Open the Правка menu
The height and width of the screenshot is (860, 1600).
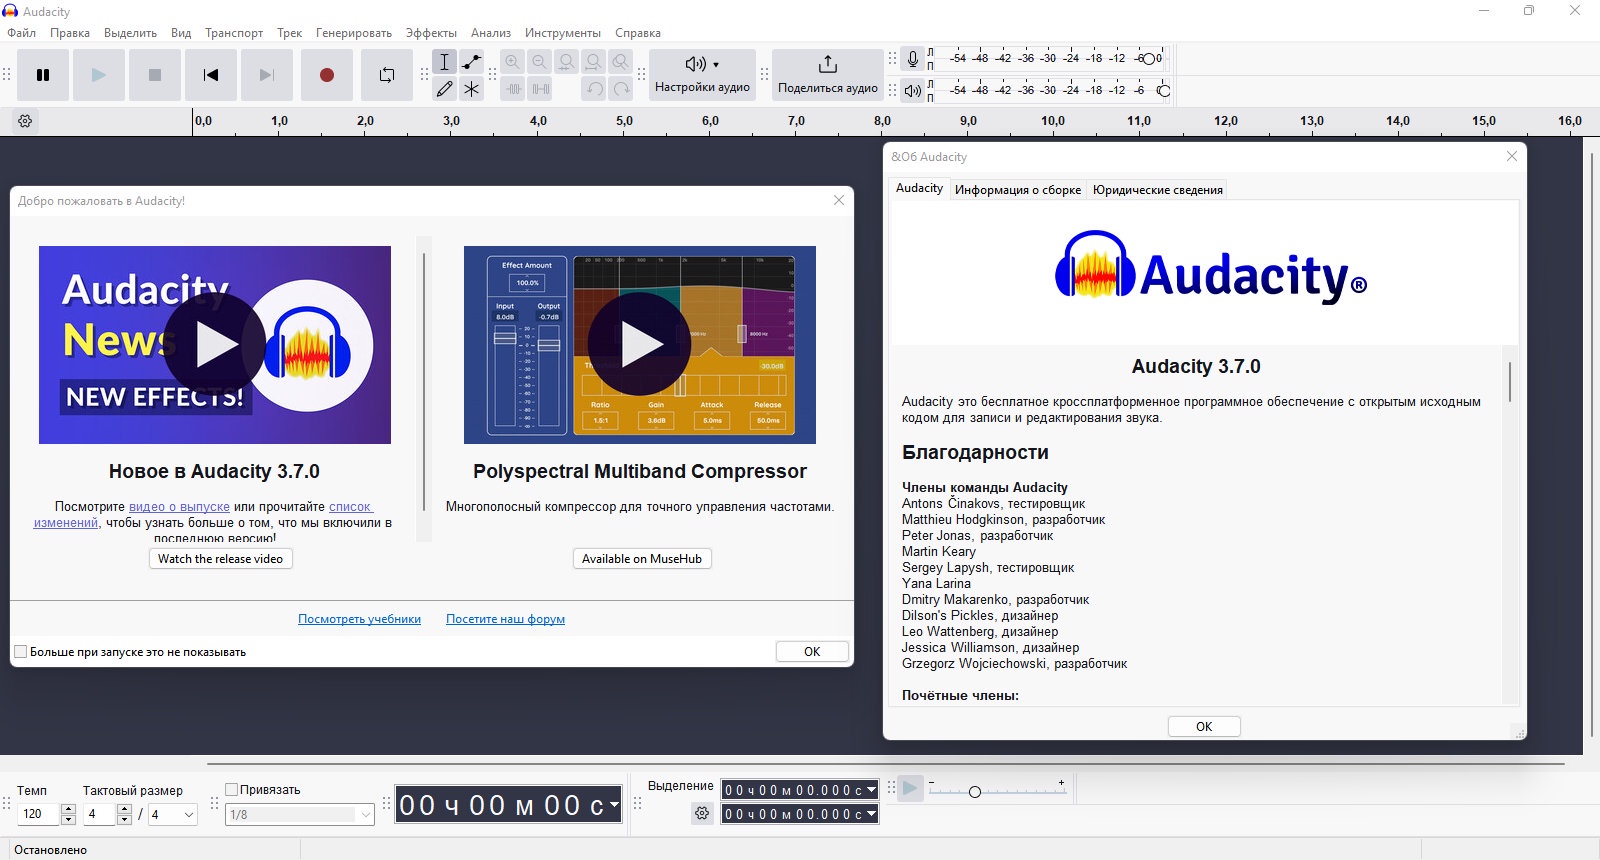[x=70, y=33]
